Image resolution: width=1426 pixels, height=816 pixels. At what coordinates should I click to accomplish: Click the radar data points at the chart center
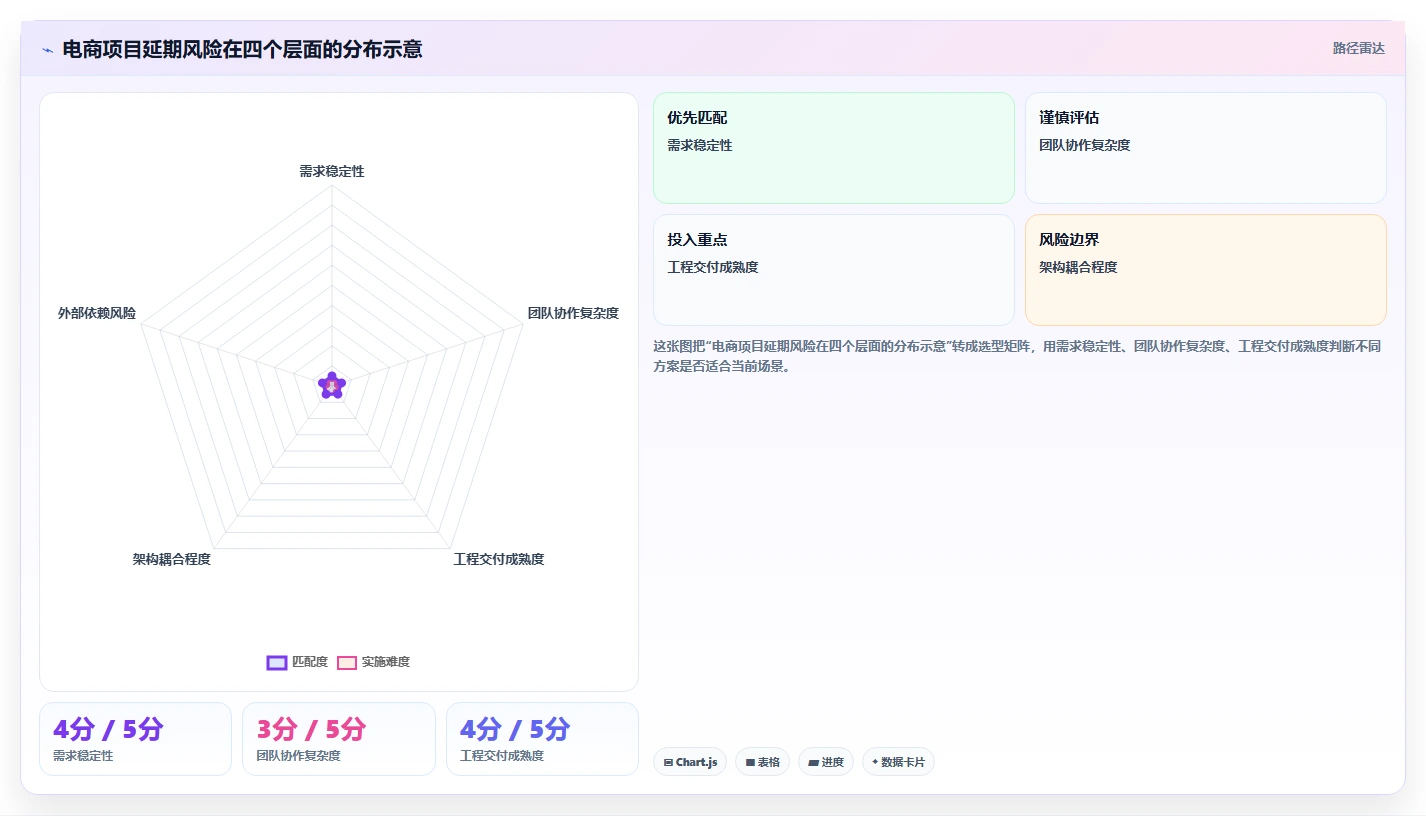[x=332, y=384]
